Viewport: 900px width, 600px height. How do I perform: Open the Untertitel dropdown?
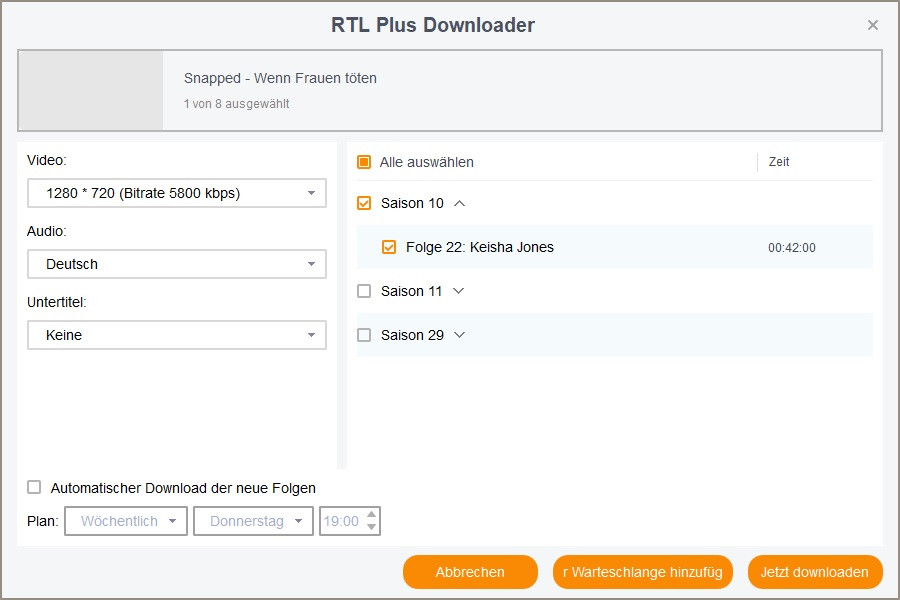(177, 335)
